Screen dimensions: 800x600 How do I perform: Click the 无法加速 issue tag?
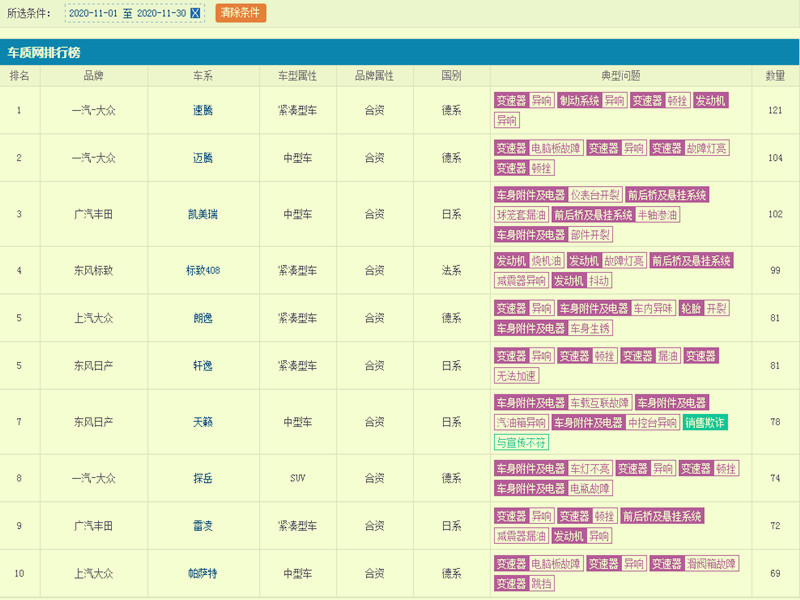[516, 376]
